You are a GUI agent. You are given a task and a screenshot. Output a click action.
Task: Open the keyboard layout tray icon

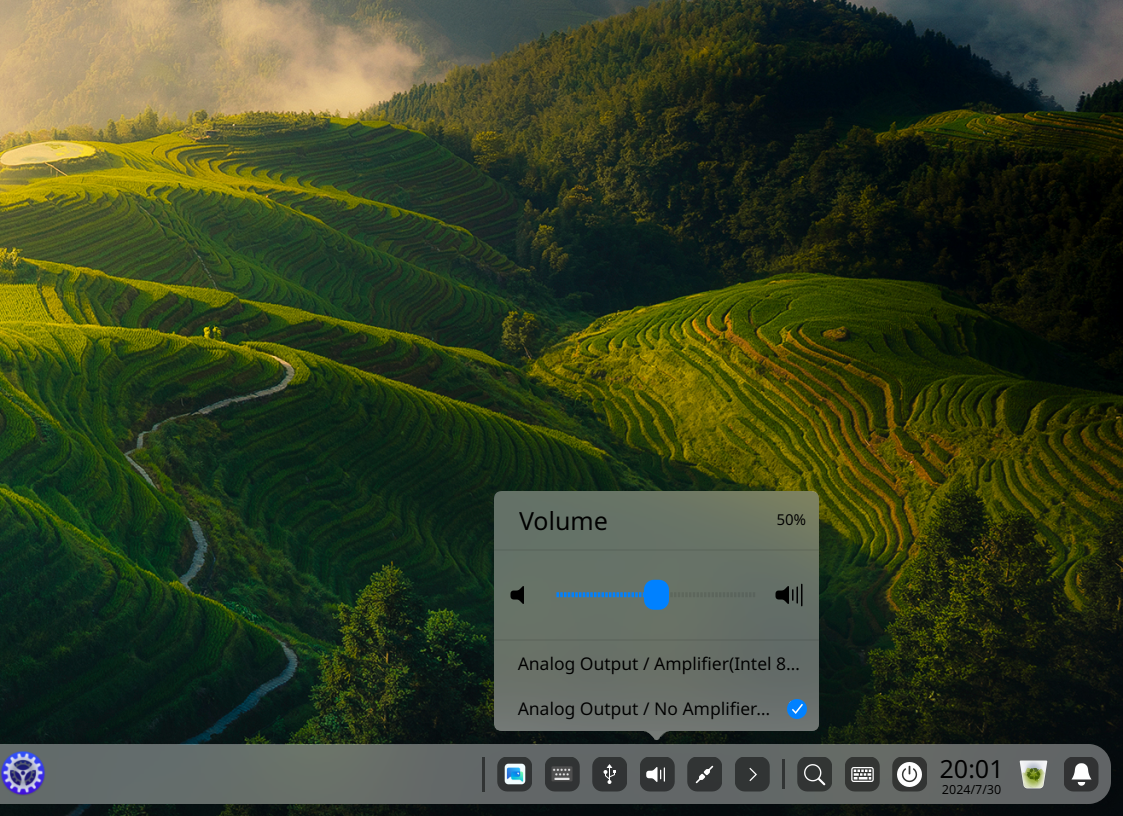coord(562,774)
